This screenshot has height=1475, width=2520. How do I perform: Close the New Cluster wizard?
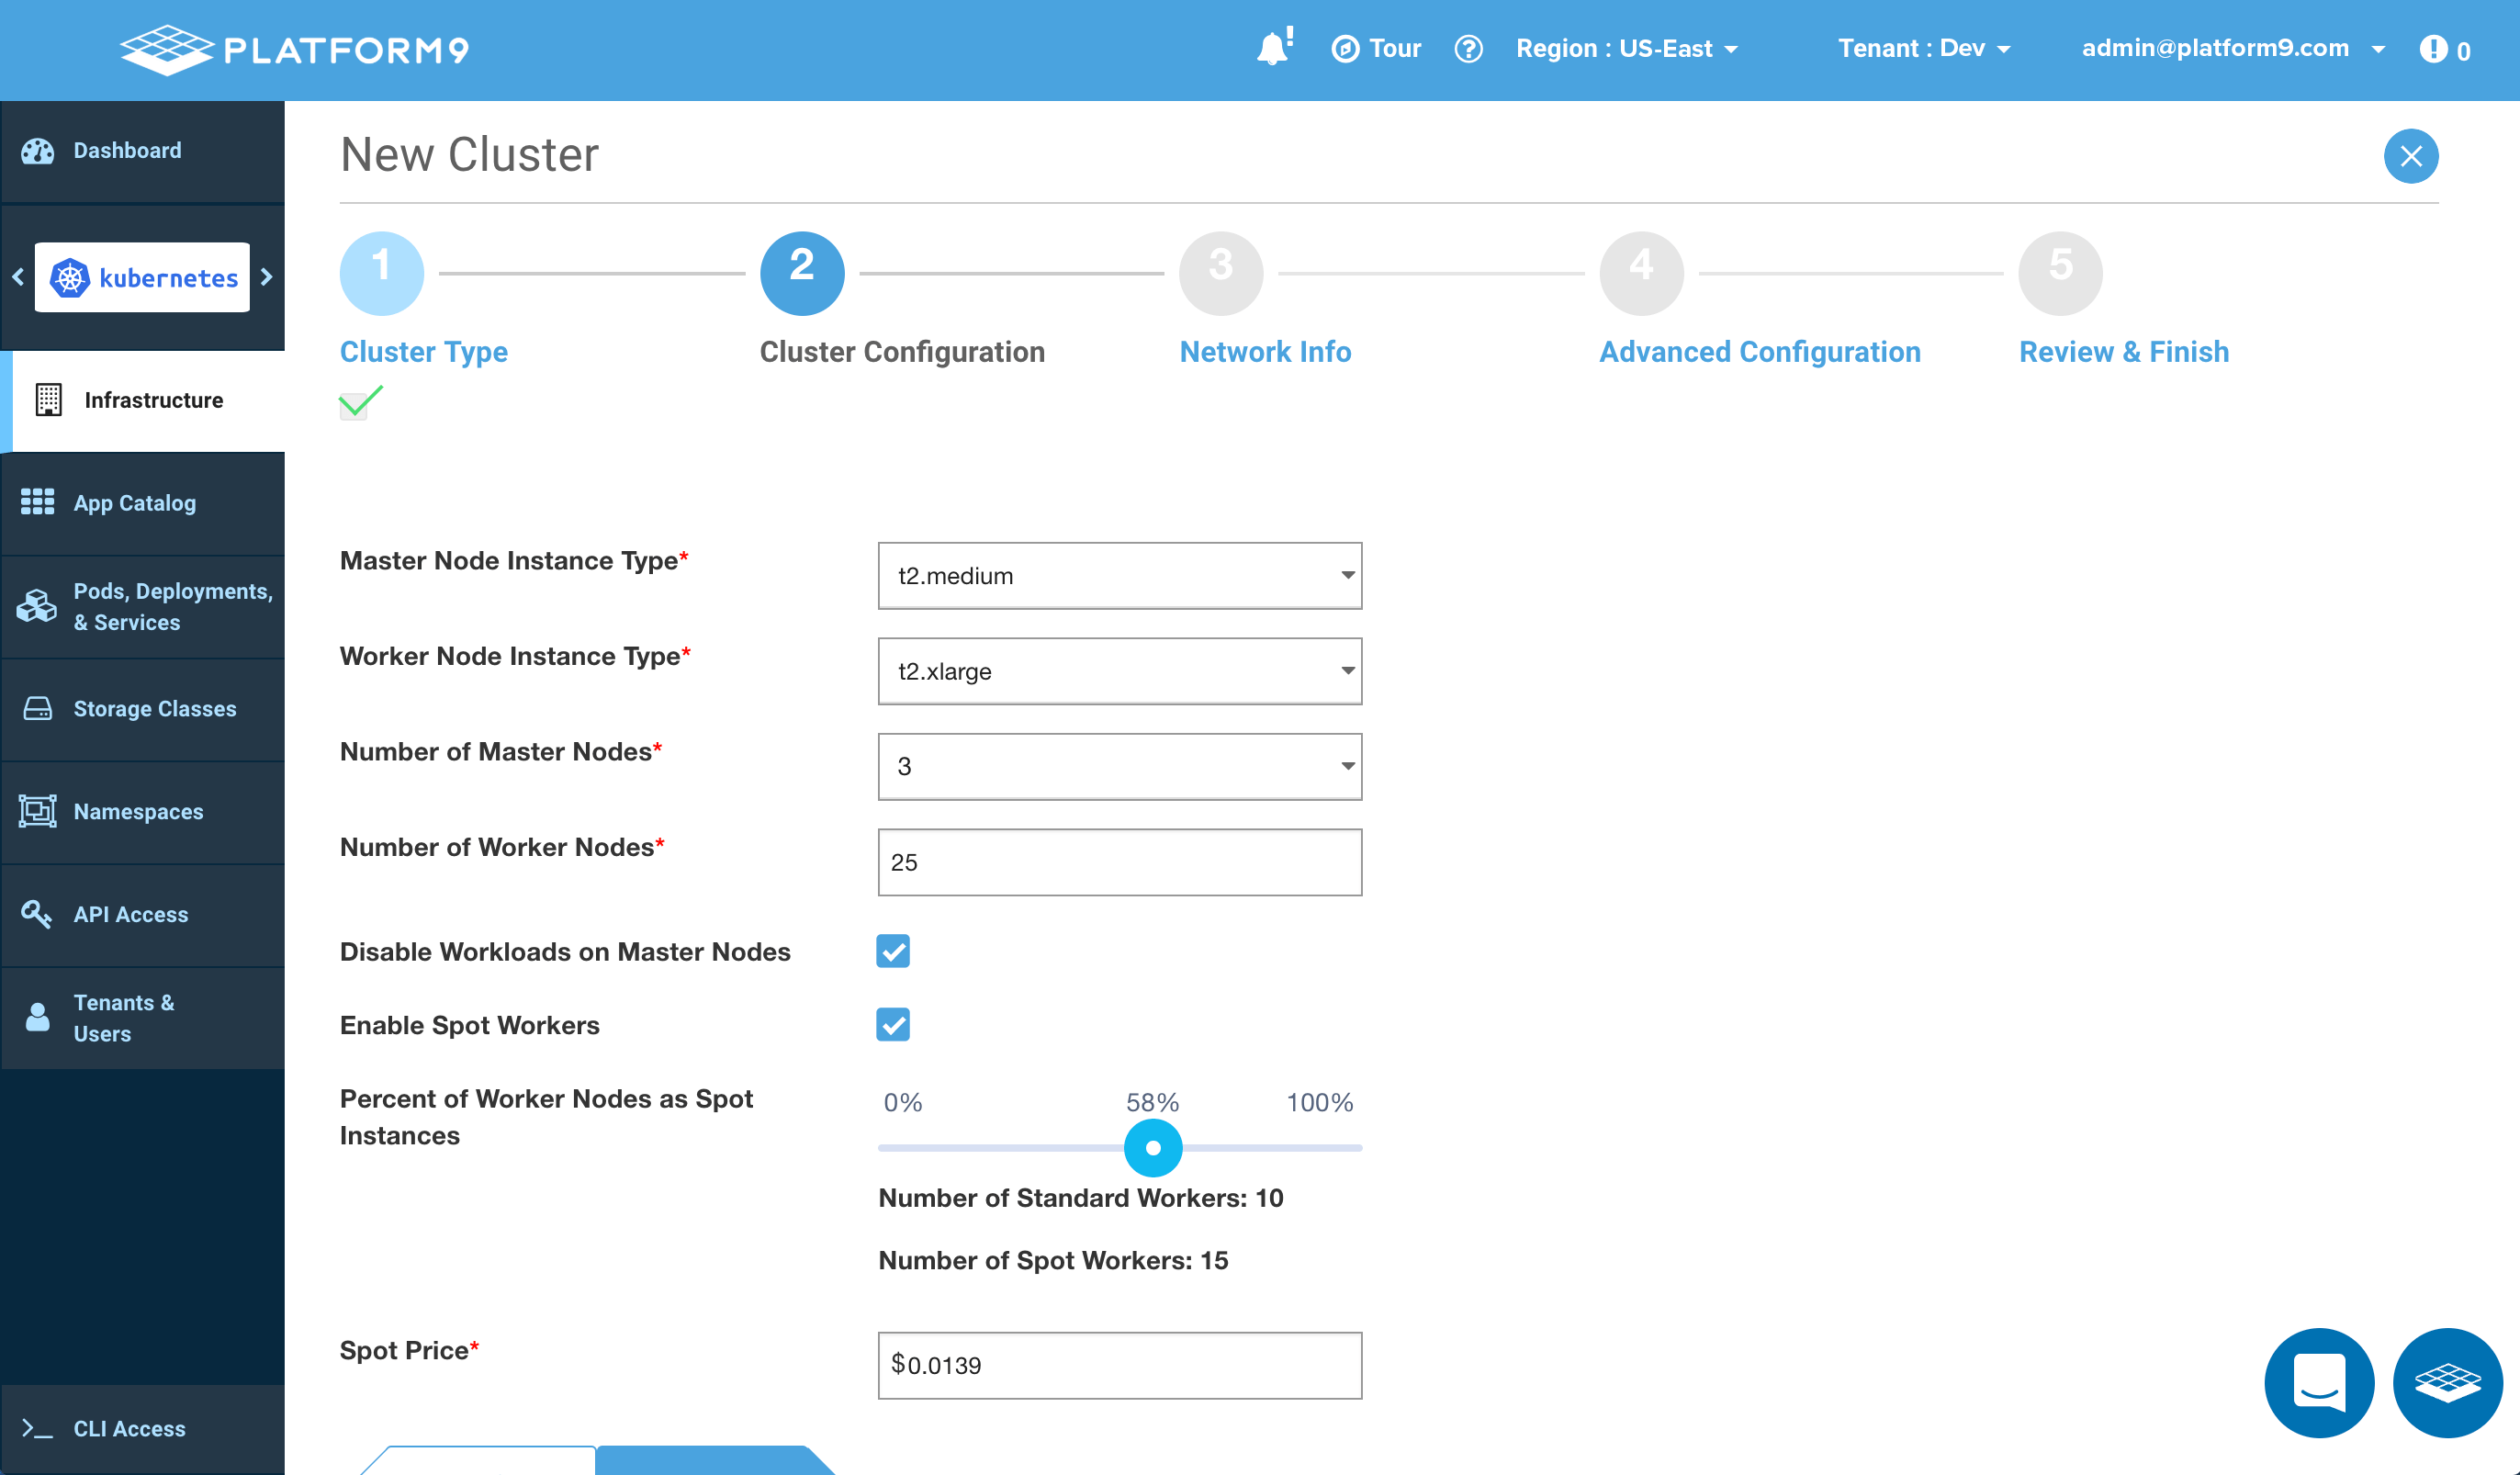[2410, 156]
